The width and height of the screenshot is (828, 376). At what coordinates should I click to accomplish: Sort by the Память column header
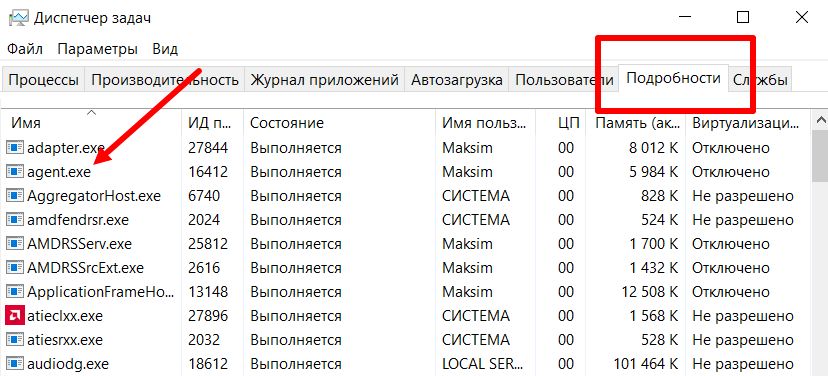pyautogui.click(x=635, y=123)
